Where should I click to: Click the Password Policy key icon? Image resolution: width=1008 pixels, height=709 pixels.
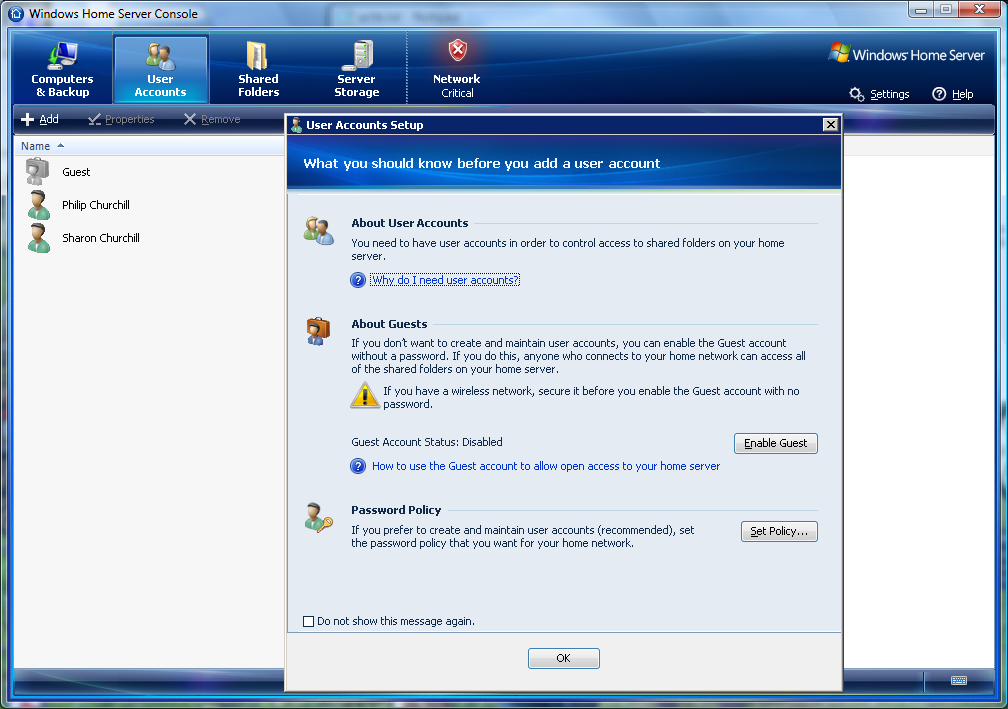318,518
